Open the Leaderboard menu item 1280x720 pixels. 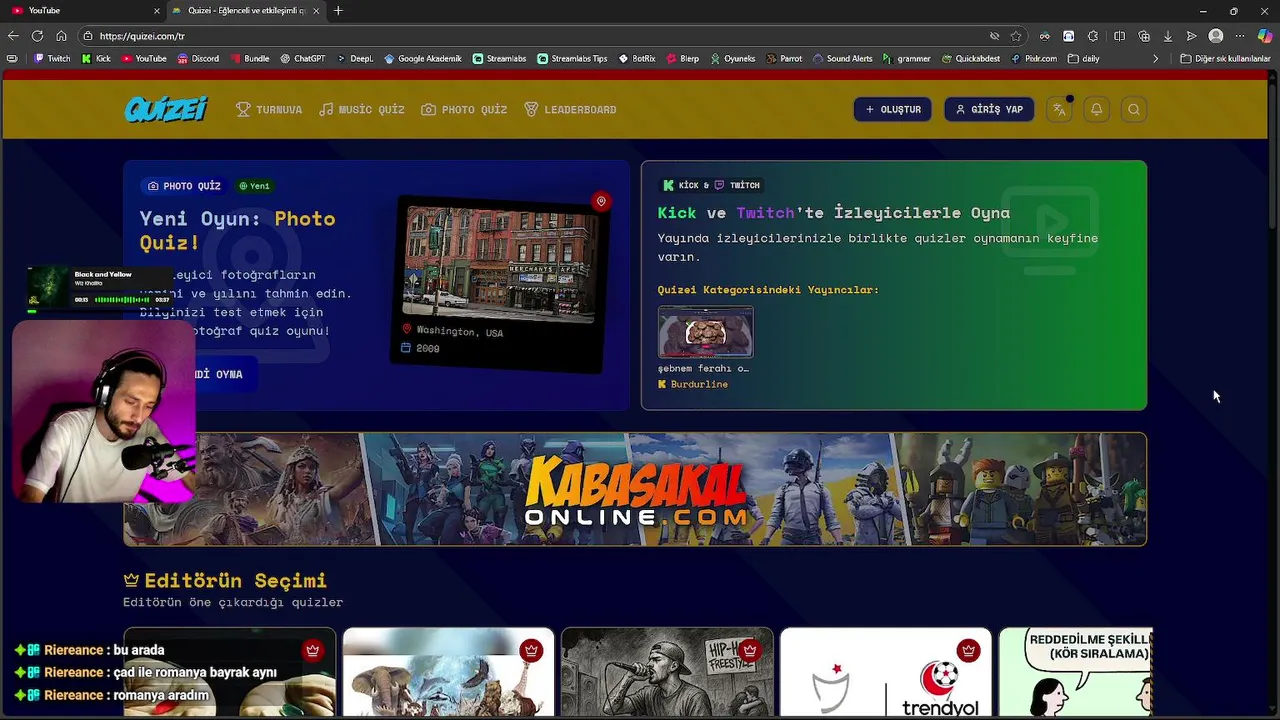click(570, 109)
